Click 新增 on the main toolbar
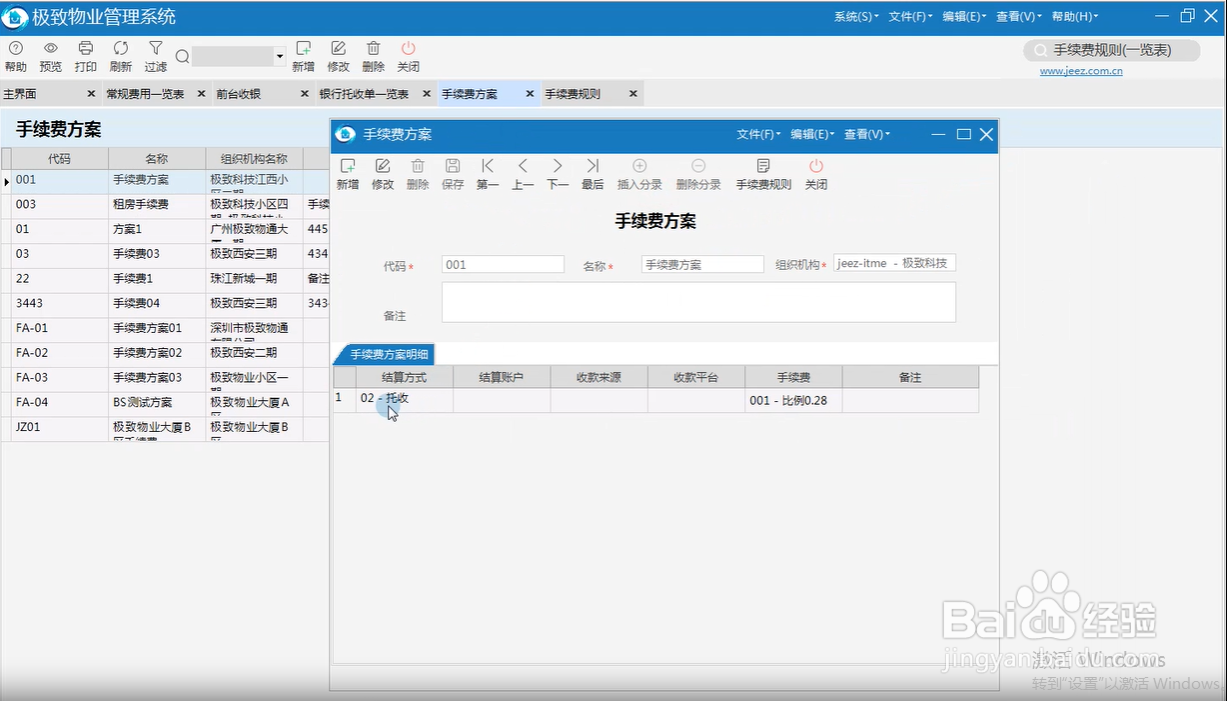The height and width of the screenshot is (701, 1227). click(x=303, y=54)
